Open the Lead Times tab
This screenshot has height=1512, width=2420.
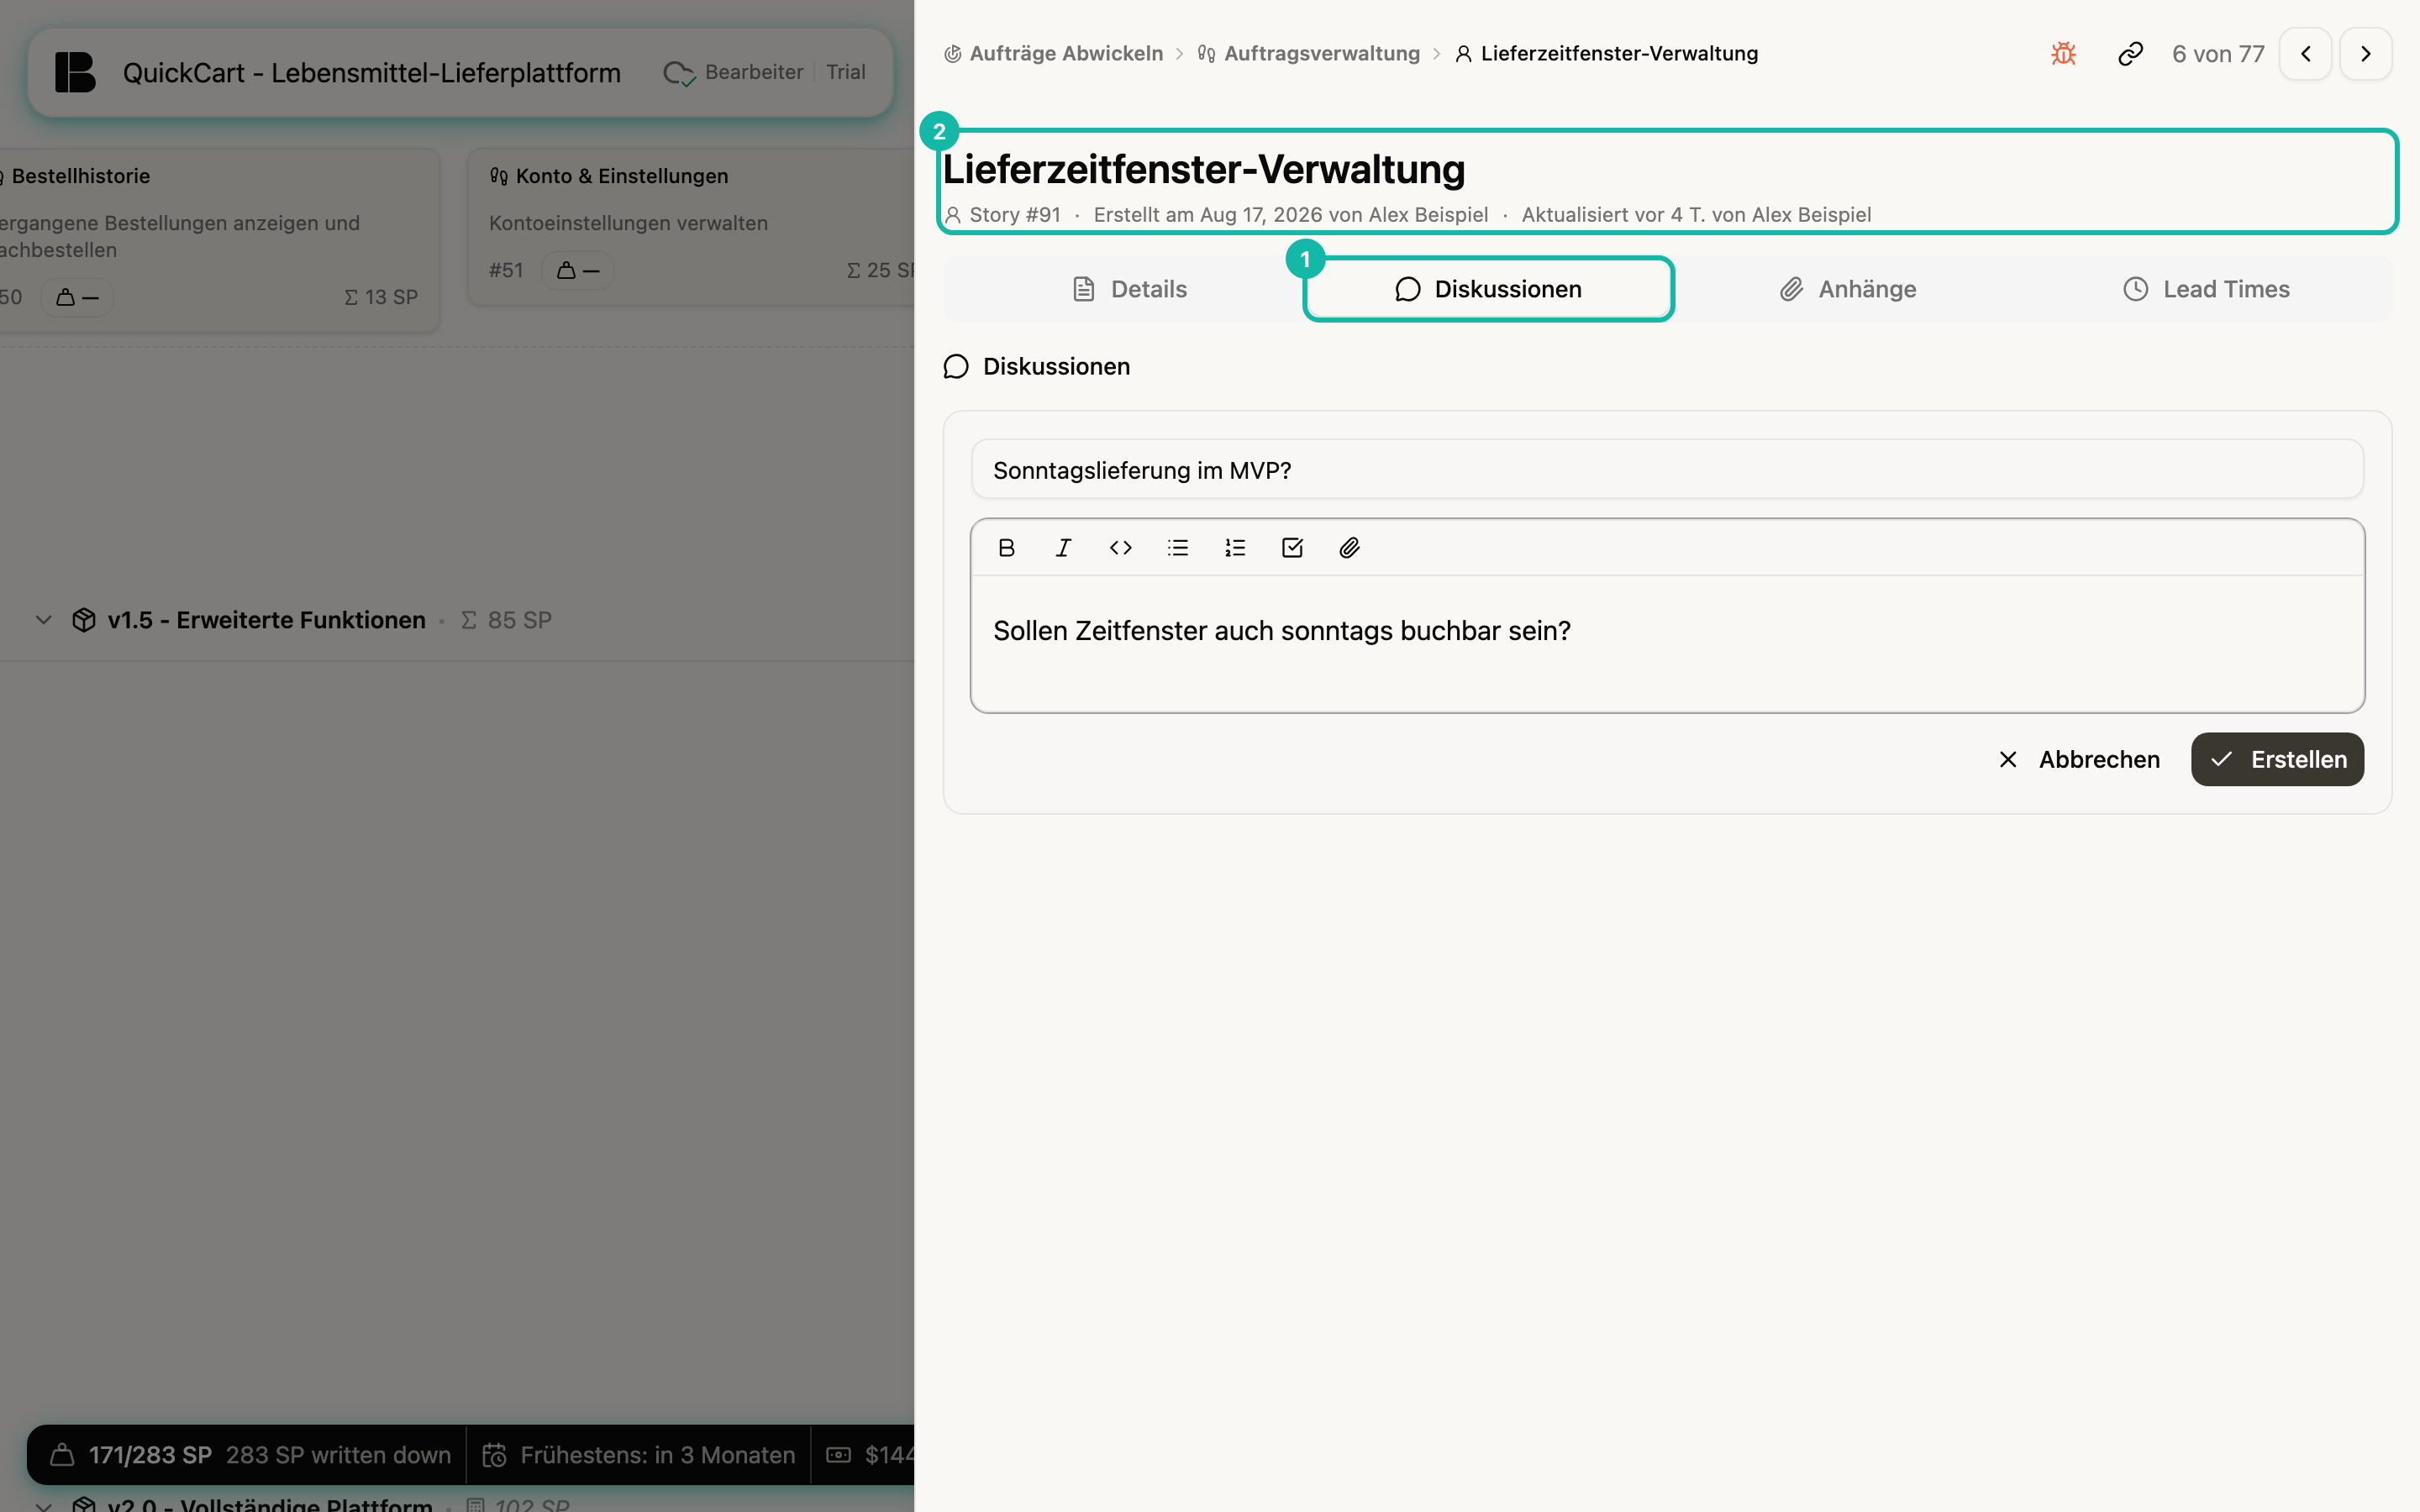2206,289
